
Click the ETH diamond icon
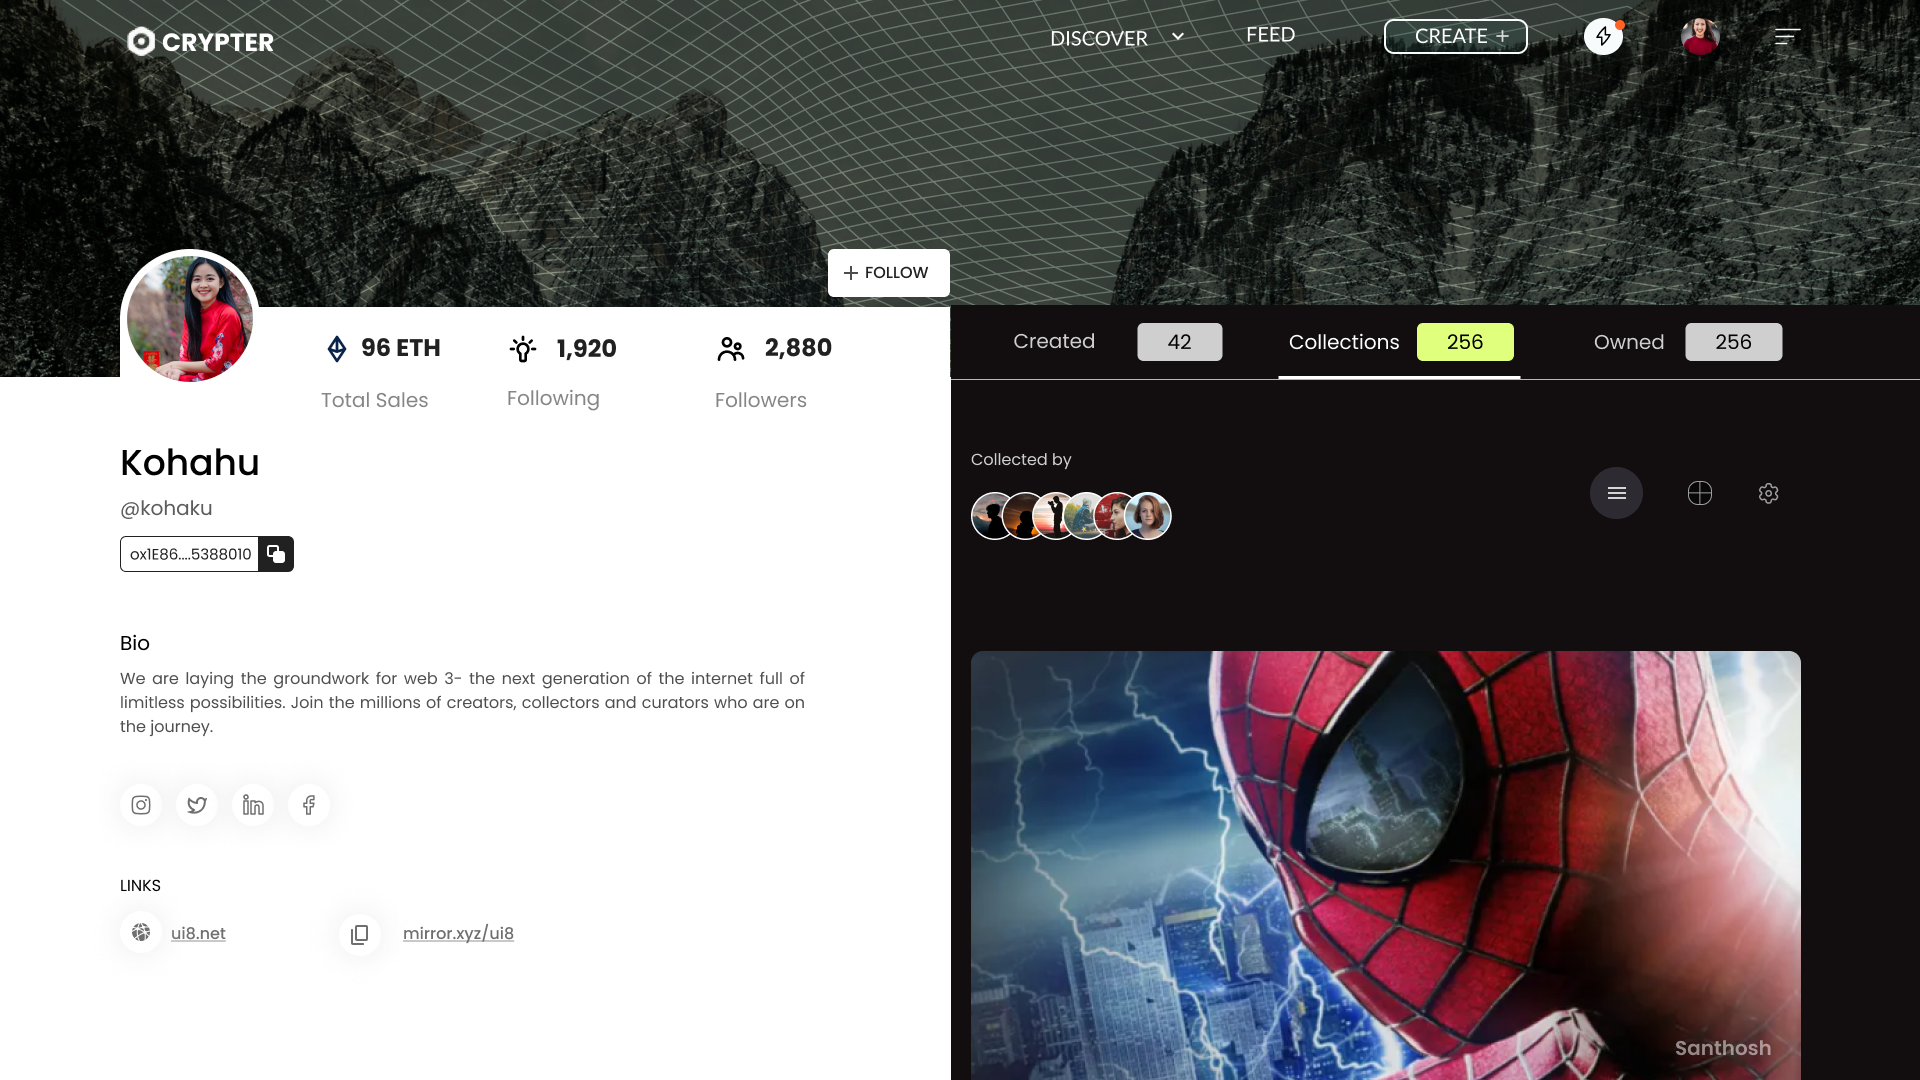click(336, 348)
